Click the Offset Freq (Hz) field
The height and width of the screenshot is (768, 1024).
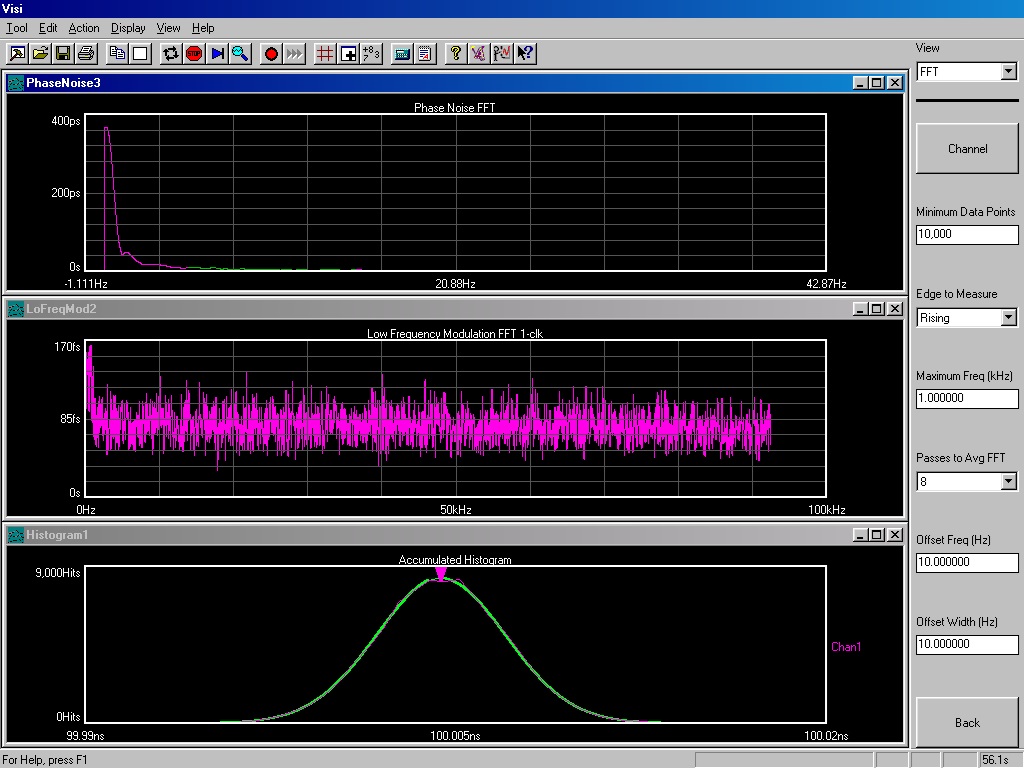[x=967, y=562]
